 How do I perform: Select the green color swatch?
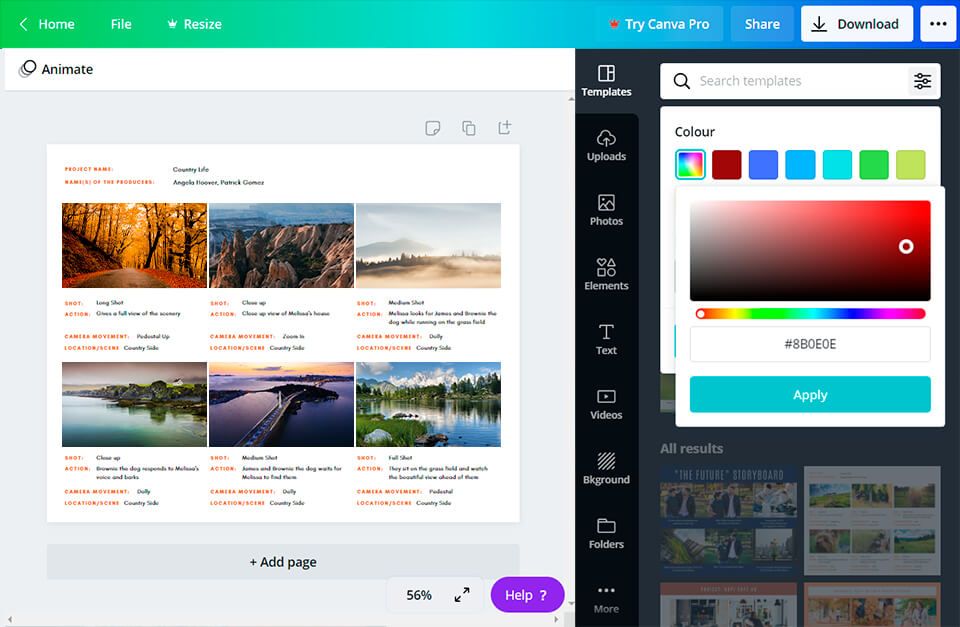[873, 164]
